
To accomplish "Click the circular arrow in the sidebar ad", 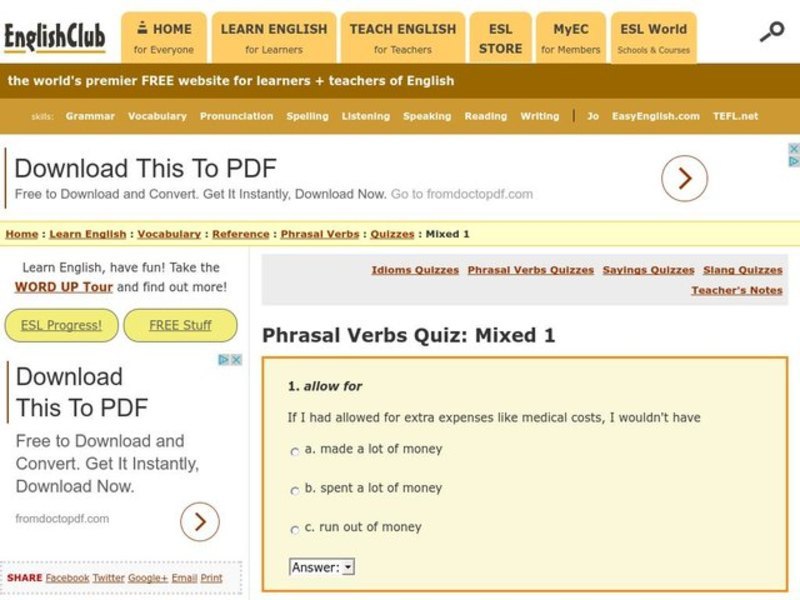I will 199,521.
